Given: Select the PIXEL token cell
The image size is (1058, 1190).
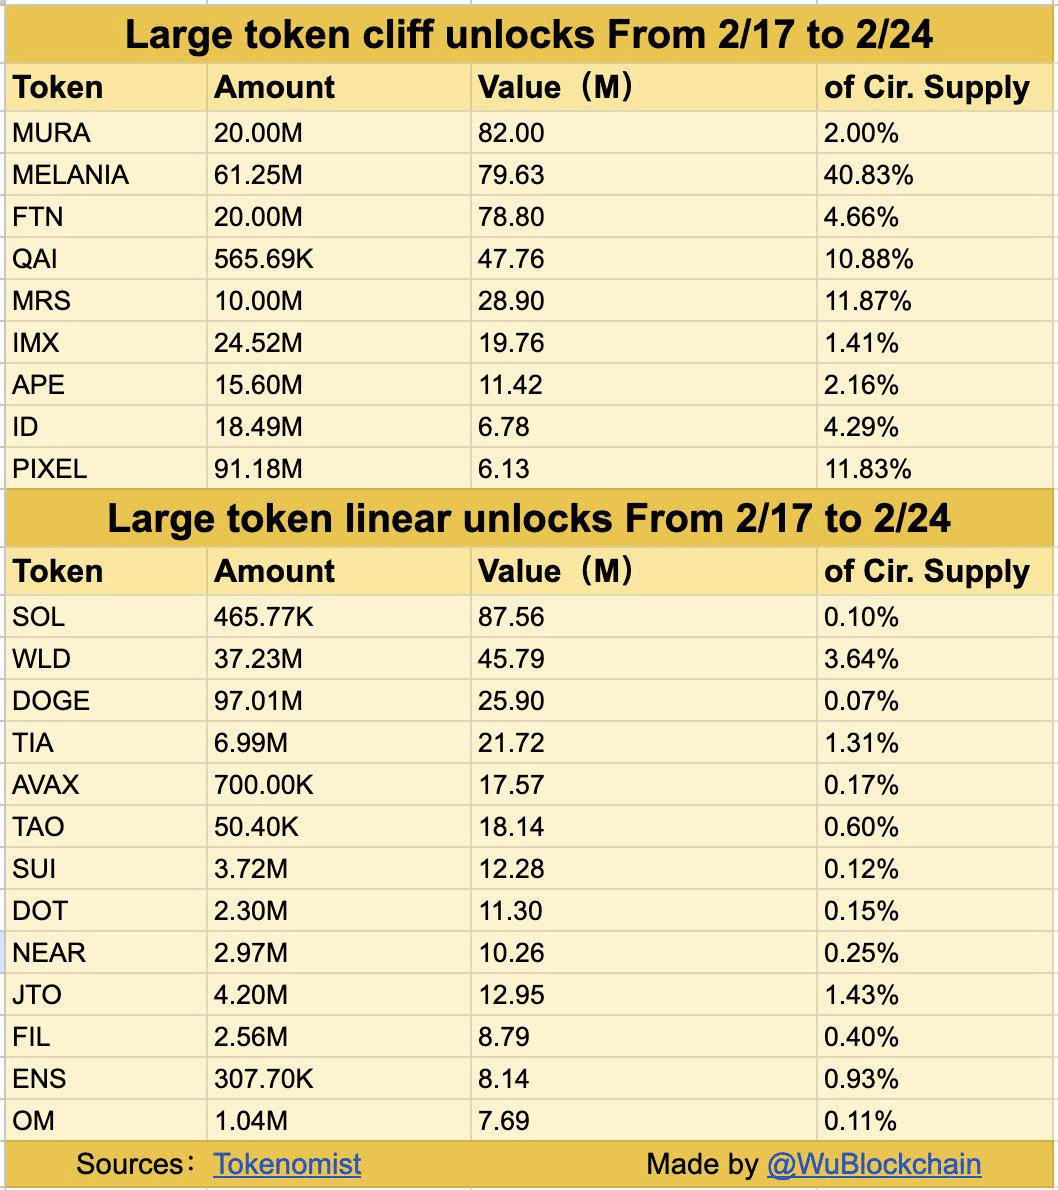Looking at the screenshot, I should [49, 469].
